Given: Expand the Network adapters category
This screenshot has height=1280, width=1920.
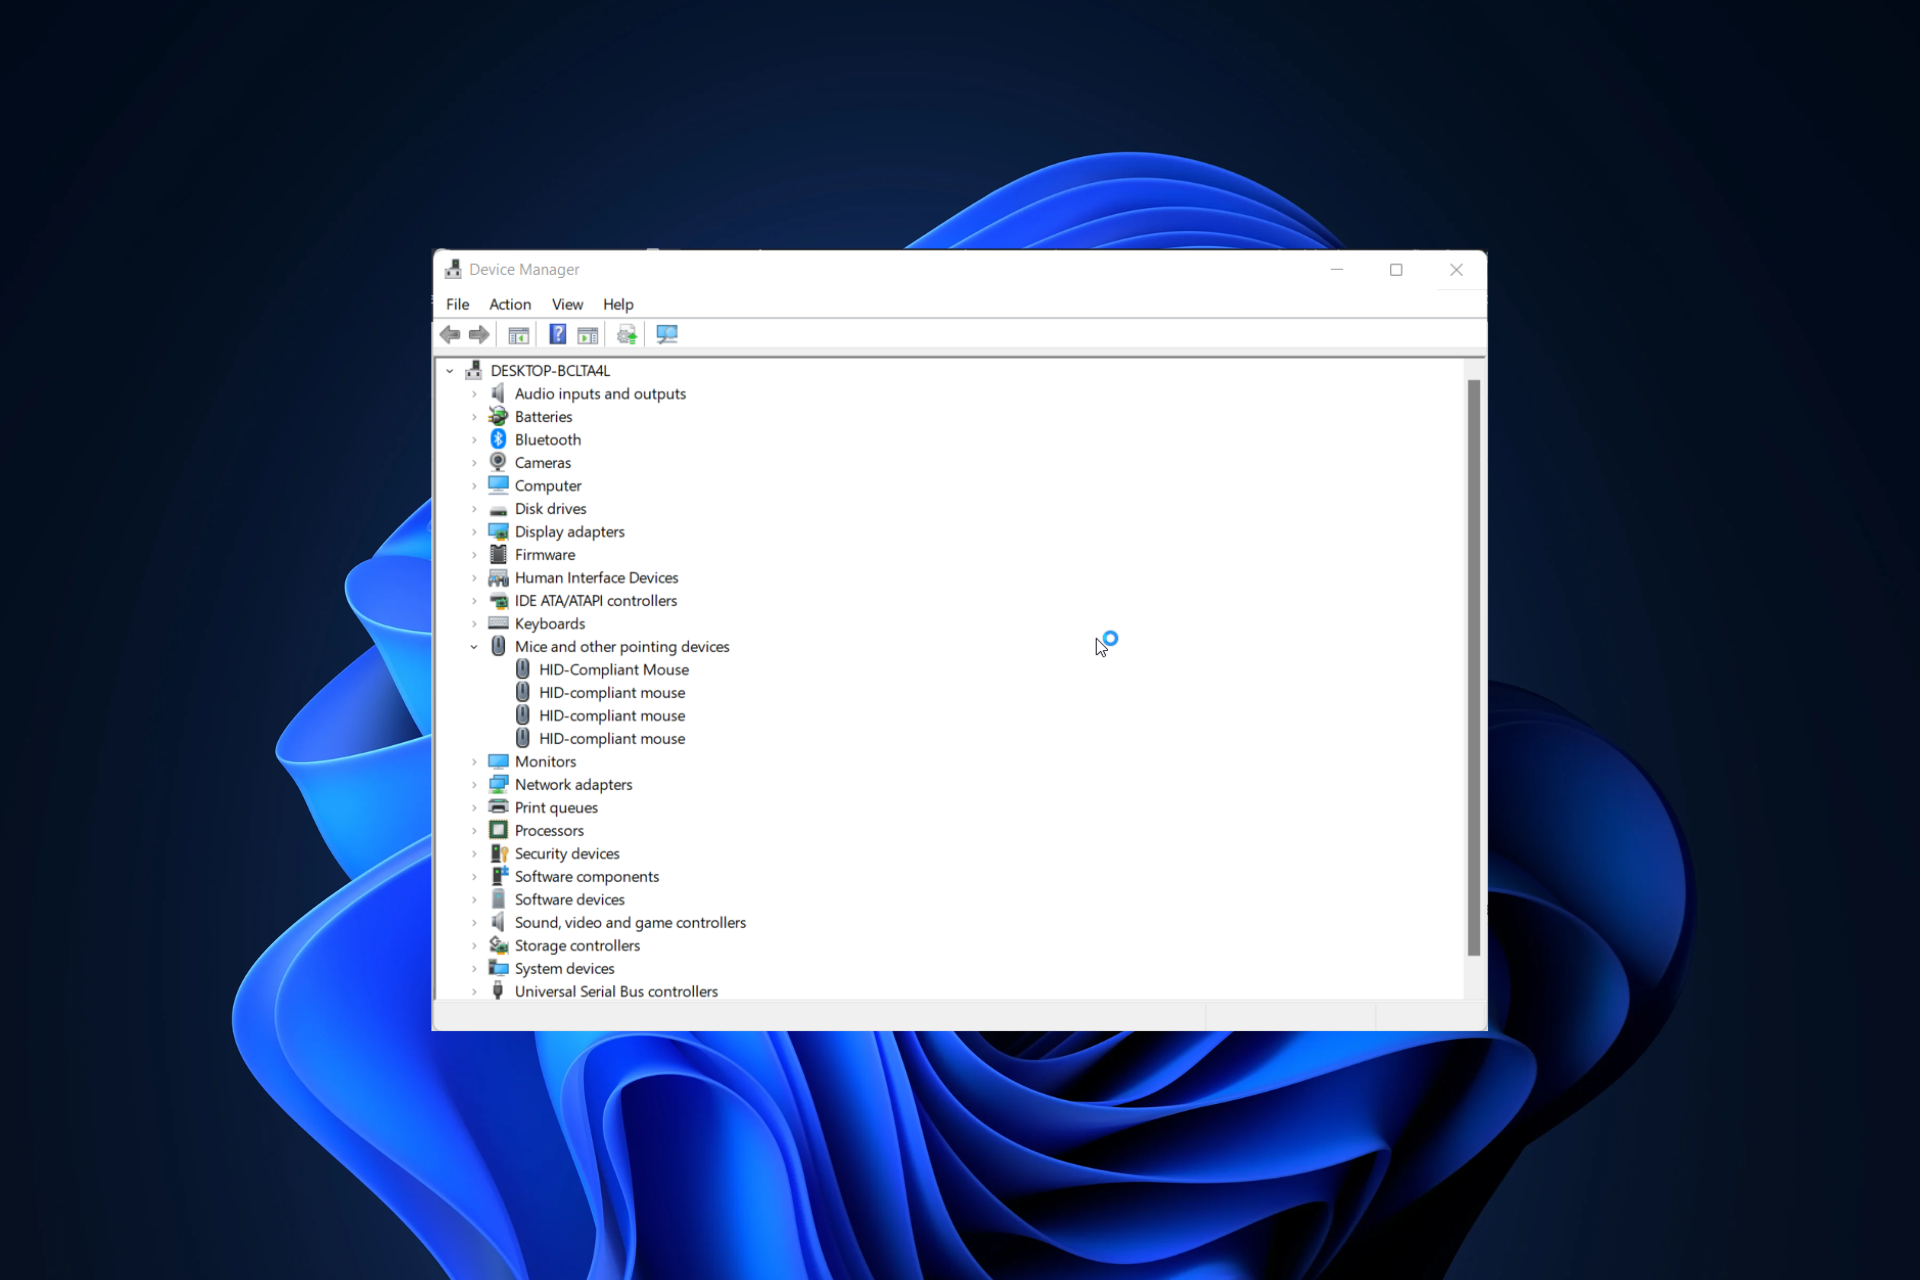Looking at the screenshot, I should [474, 784].
